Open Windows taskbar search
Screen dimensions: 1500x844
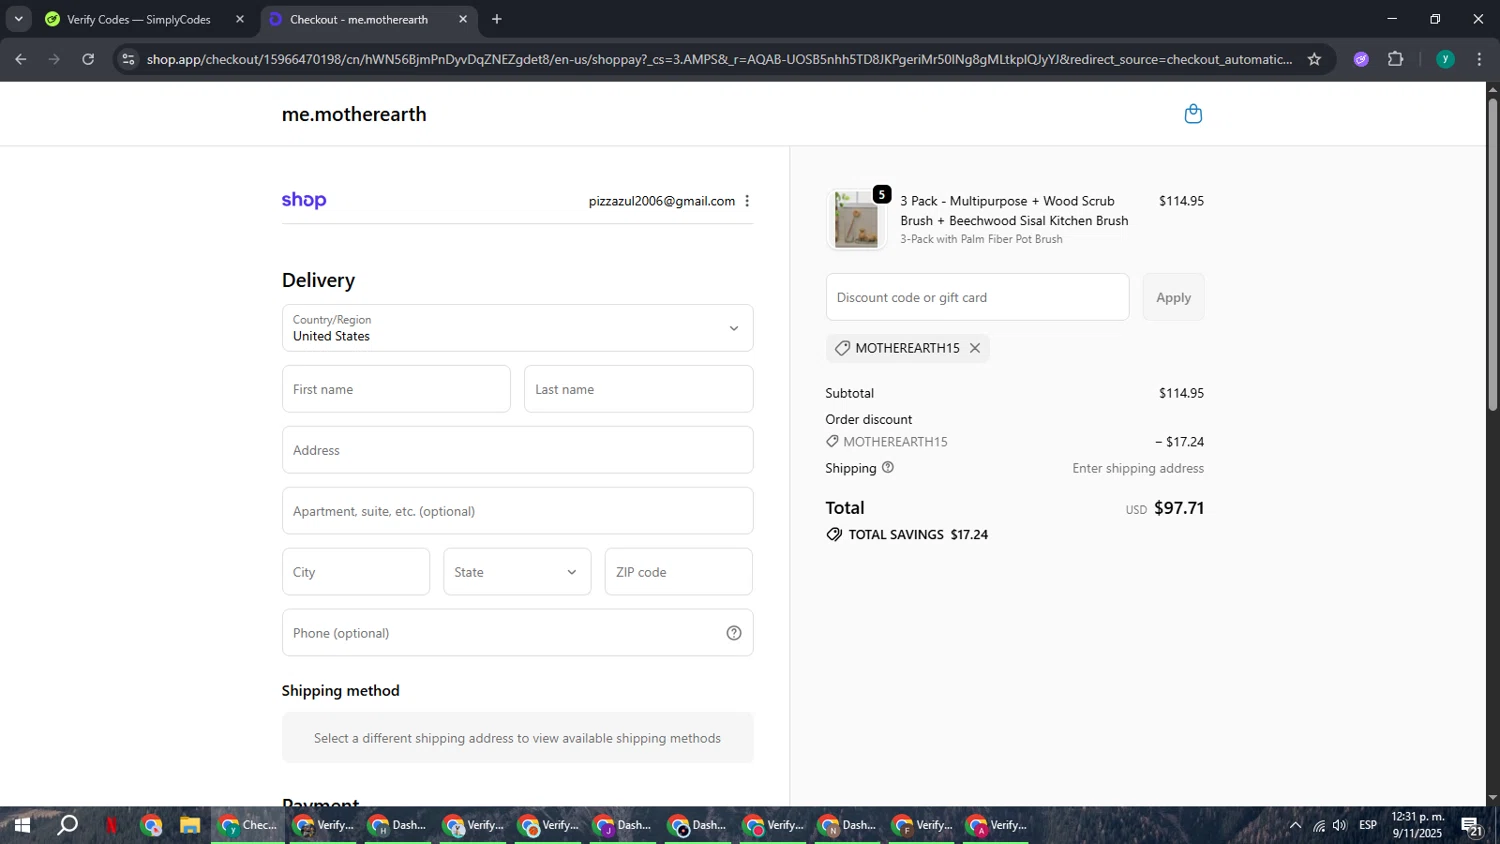(x=68, y=826)
